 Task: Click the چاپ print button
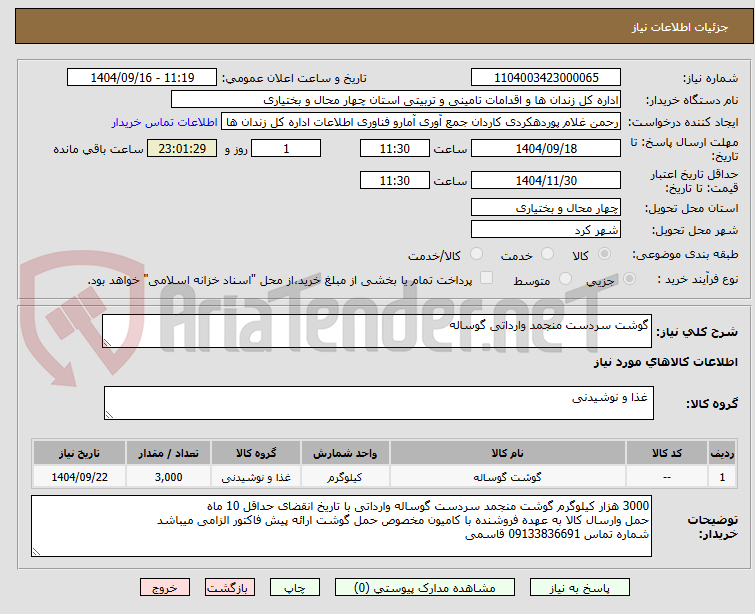[x=295, y=588]
